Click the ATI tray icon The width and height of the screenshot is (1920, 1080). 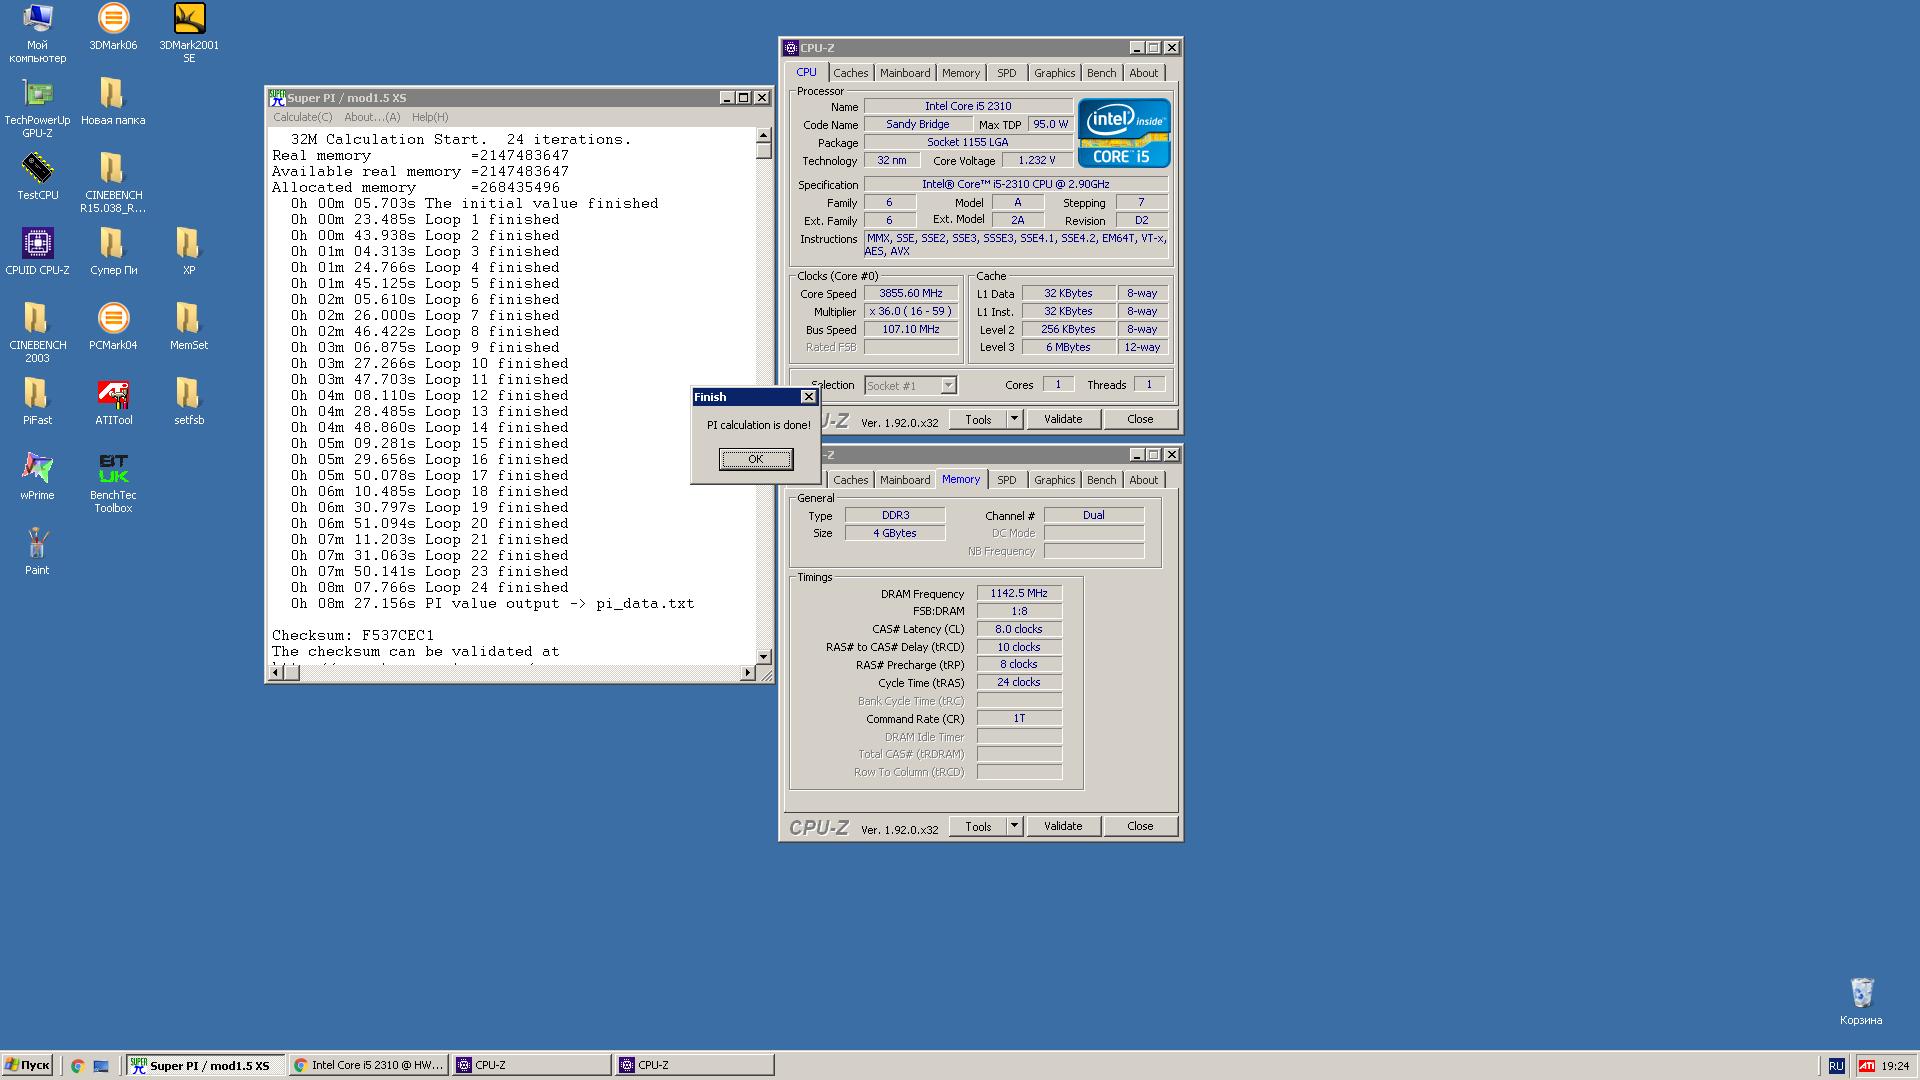pos(1866,1066)
